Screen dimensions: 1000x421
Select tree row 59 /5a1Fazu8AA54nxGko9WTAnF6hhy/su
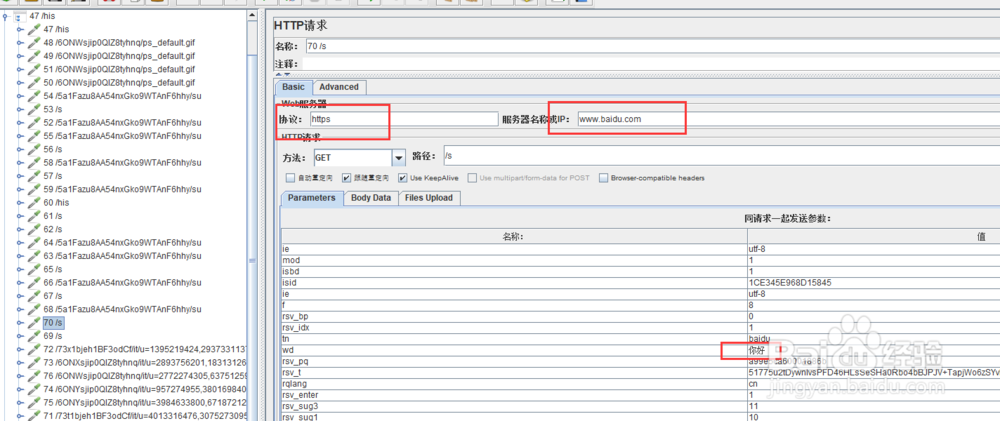click(x=122, y=189)
